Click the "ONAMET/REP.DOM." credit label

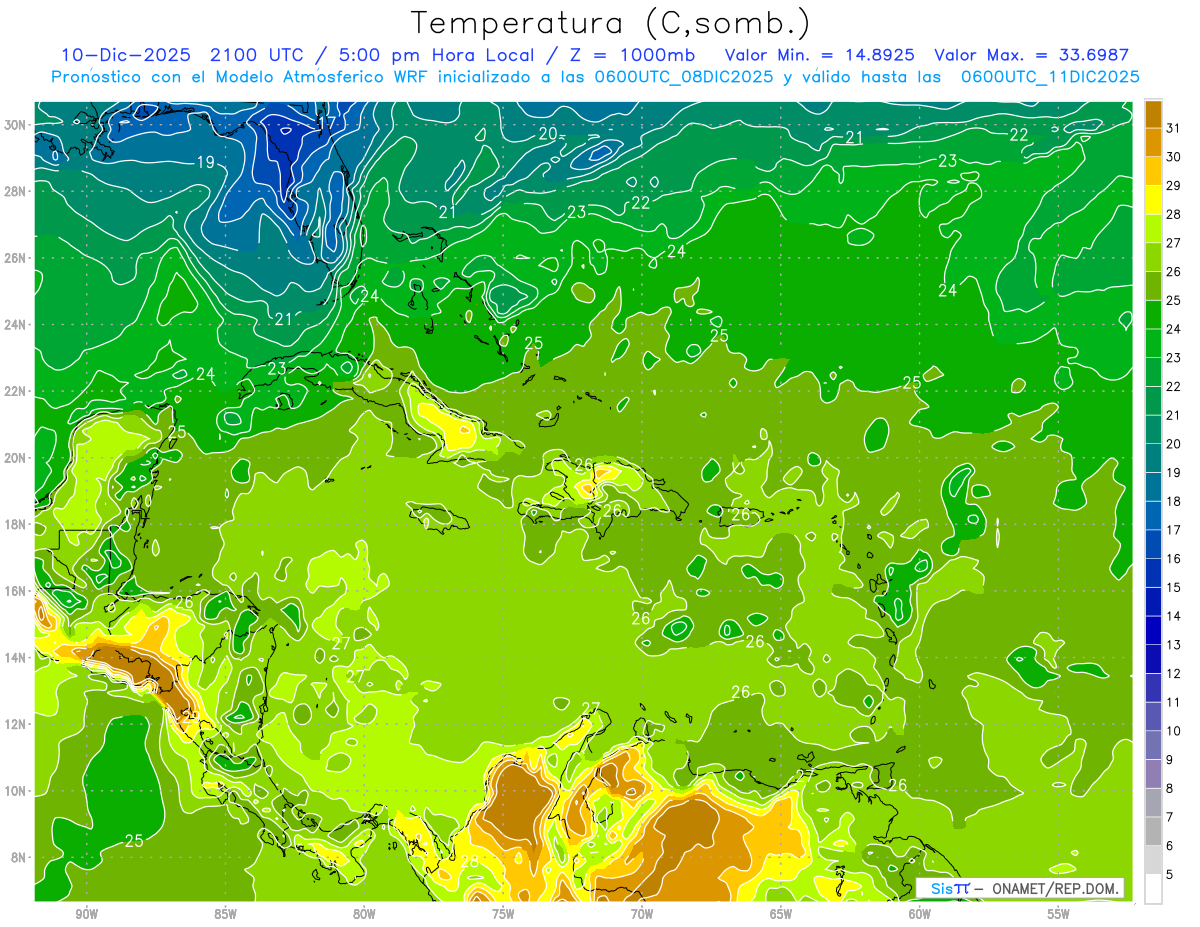click(x=1057, y=888)
